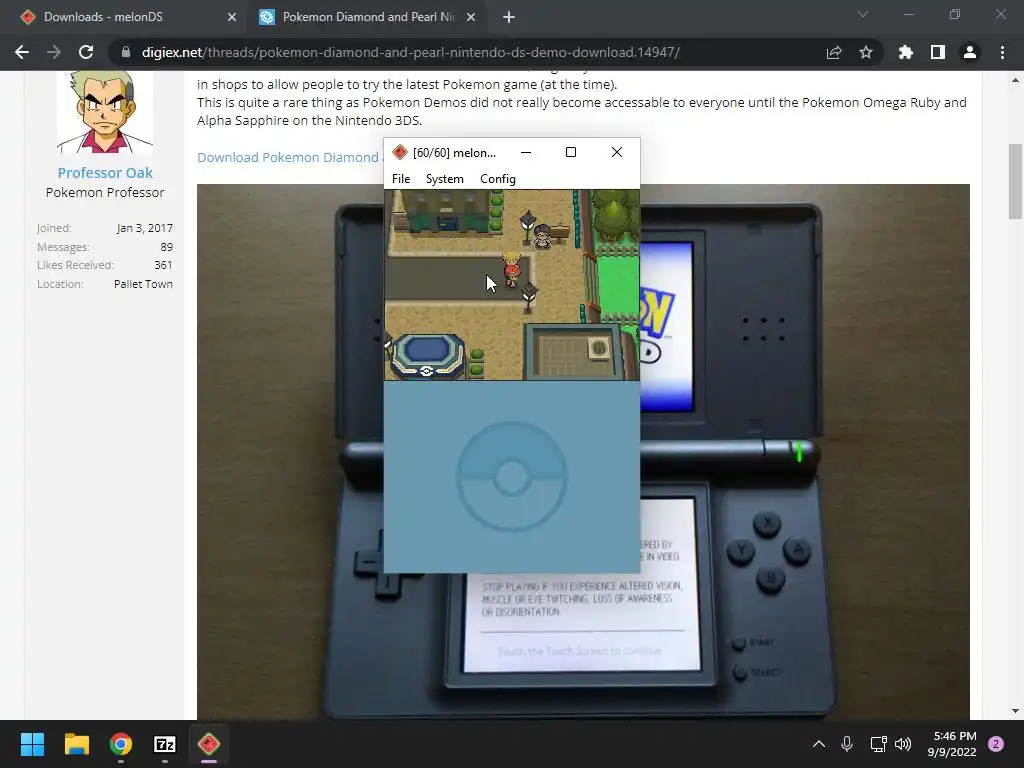
Task: Open the Download Pokemon Diamond link
Action: point(289,157)
